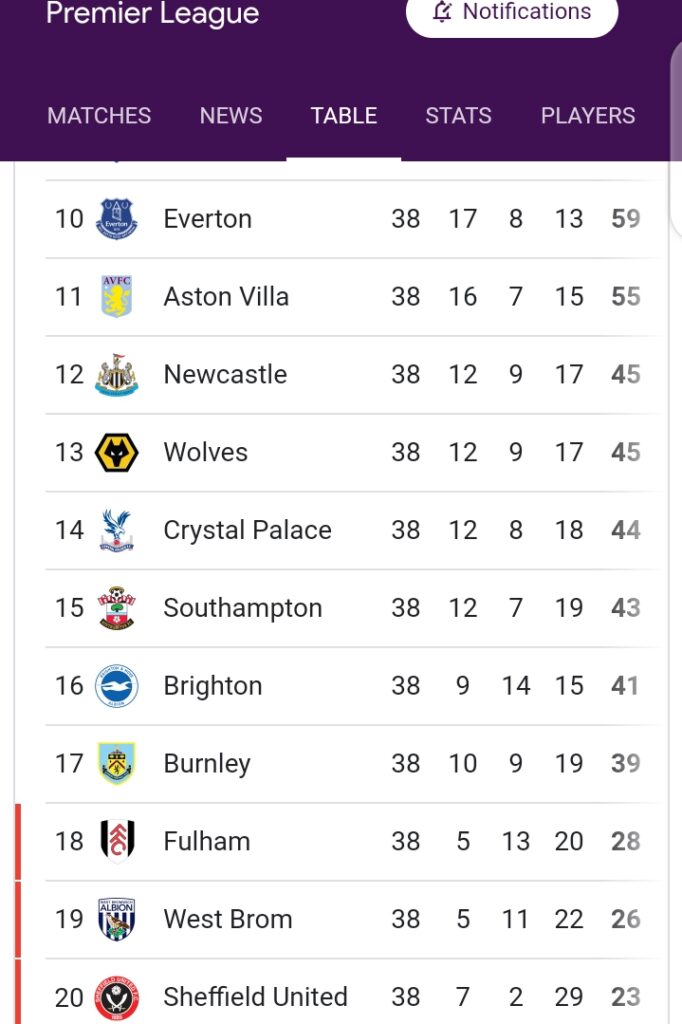
Task: Click the Burnley club crest icon
Action: [x=116, y=764]
